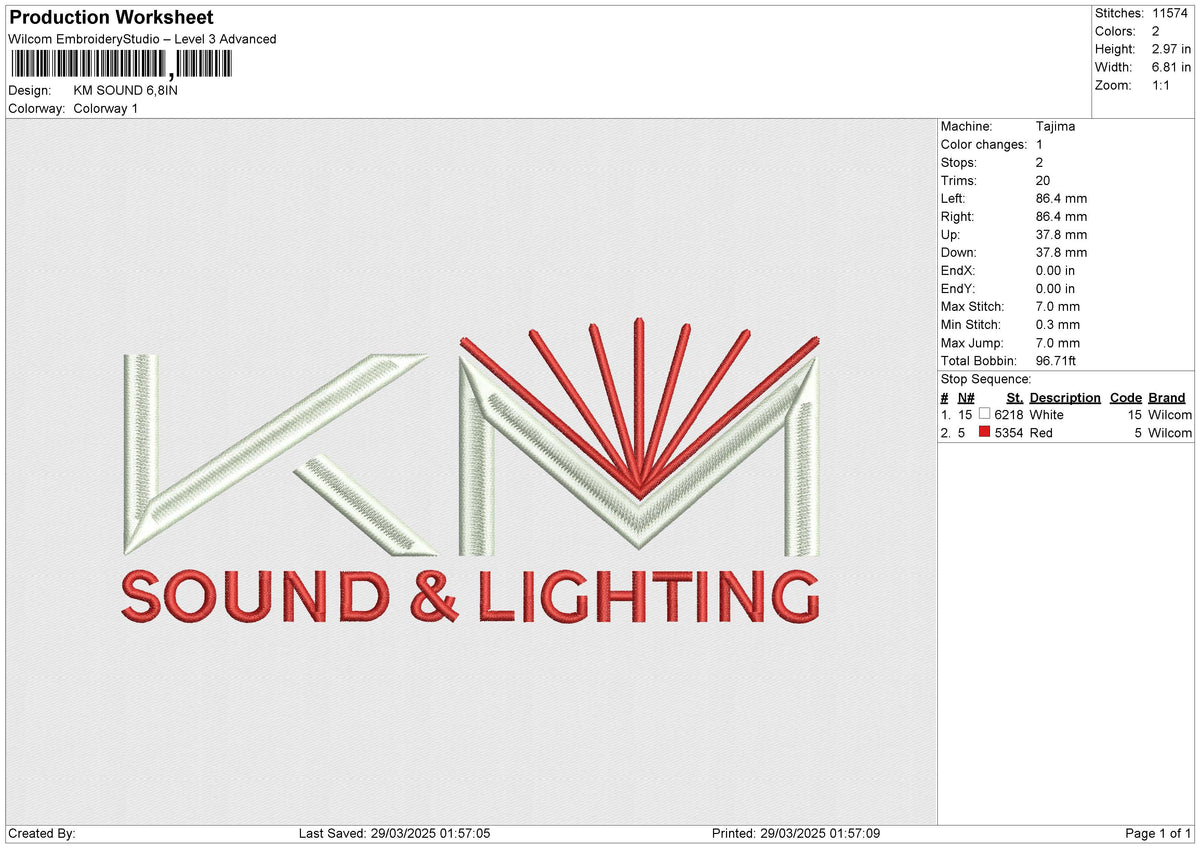Click the 'Description' column header
Screen dimensions: 1200x848
coord(1065,398)
